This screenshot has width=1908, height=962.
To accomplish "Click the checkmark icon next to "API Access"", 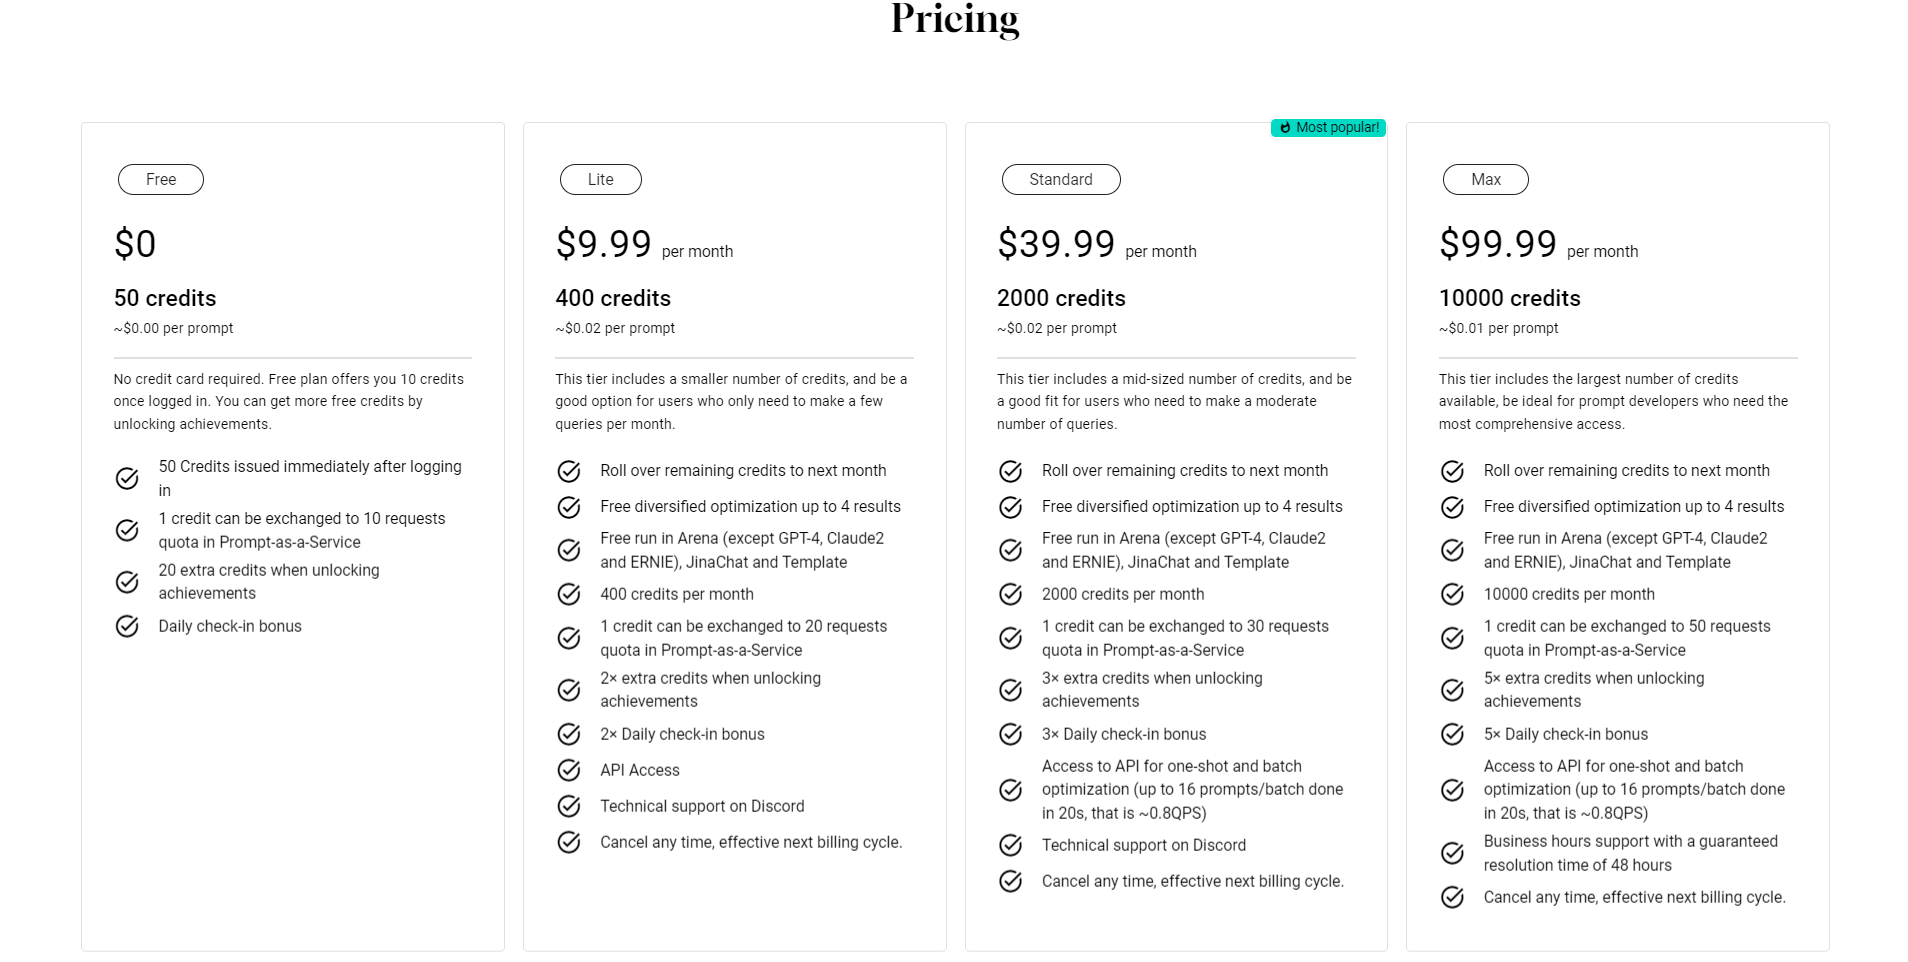I will 569,770.
